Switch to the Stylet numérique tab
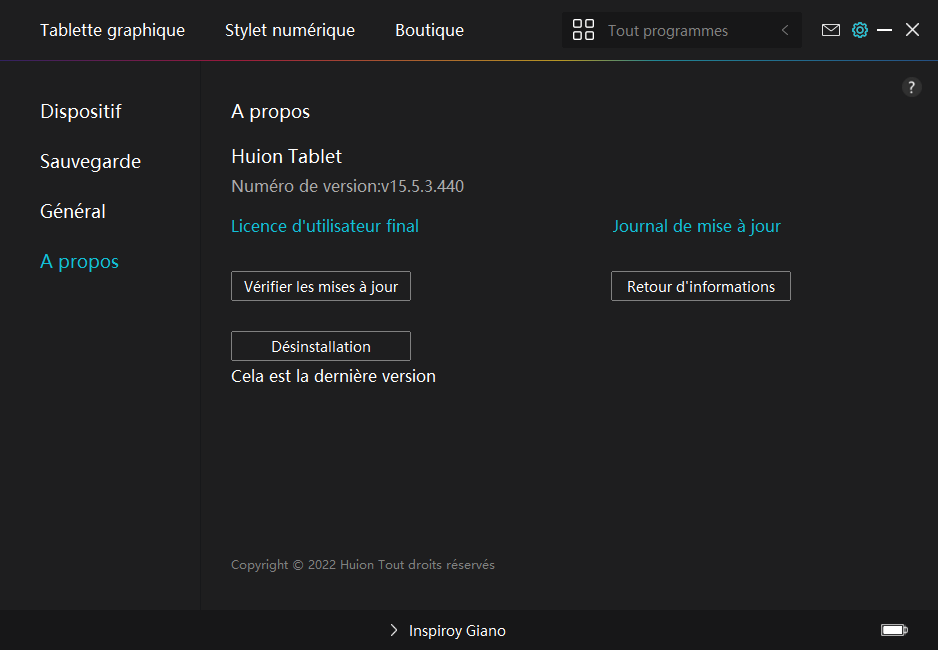This screenshot has height=650, width=938. (290, 30)
